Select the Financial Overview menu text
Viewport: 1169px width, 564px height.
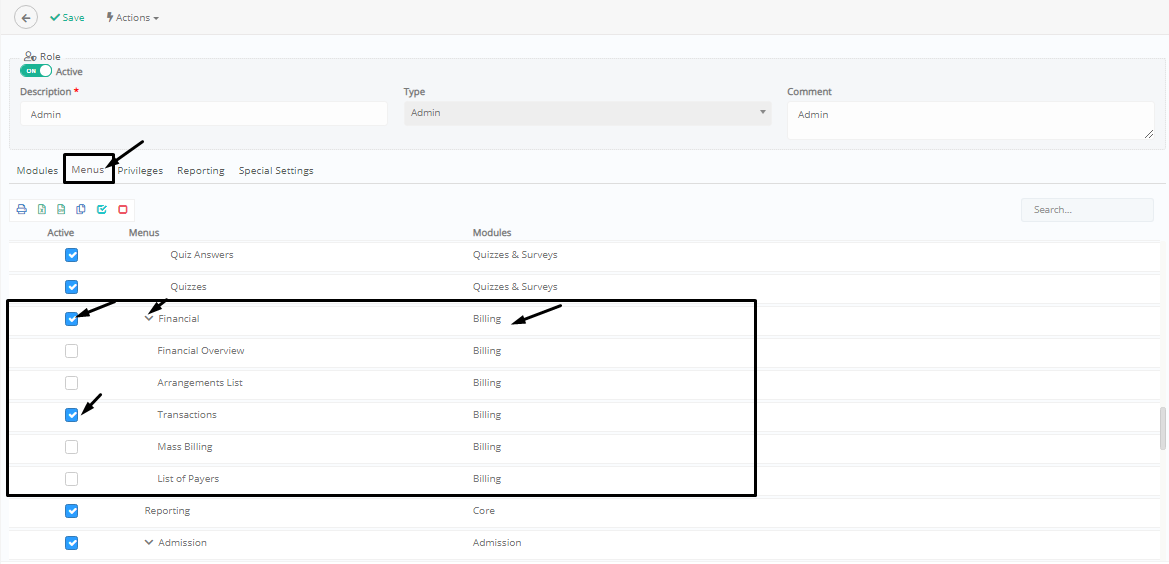coord(201,350)
